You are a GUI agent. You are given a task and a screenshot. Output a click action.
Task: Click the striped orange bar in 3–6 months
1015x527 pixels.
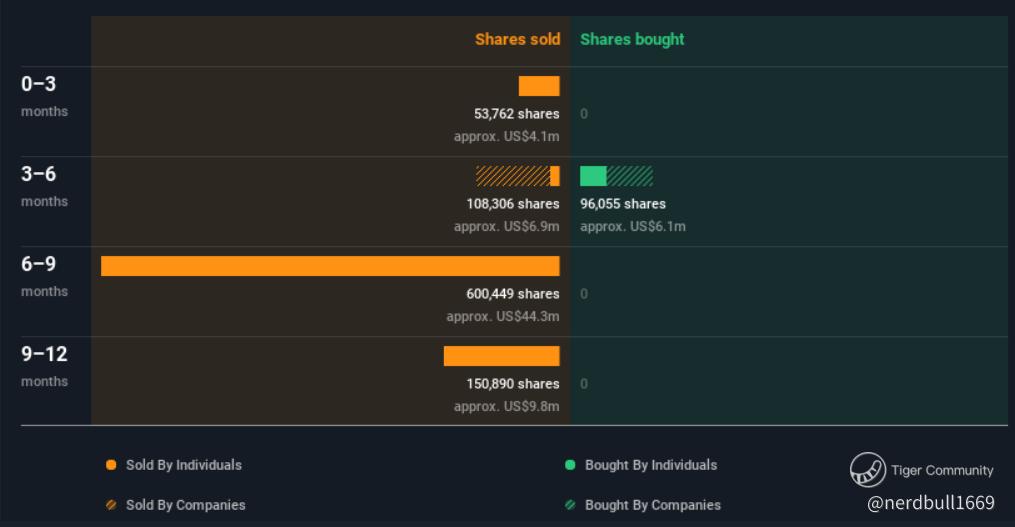(x=512, y=176)
